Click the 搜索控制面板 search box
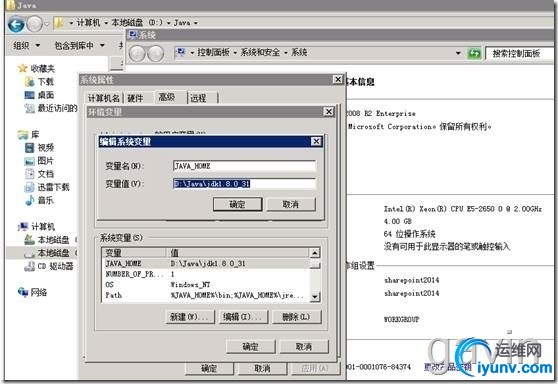 (520, 54)
